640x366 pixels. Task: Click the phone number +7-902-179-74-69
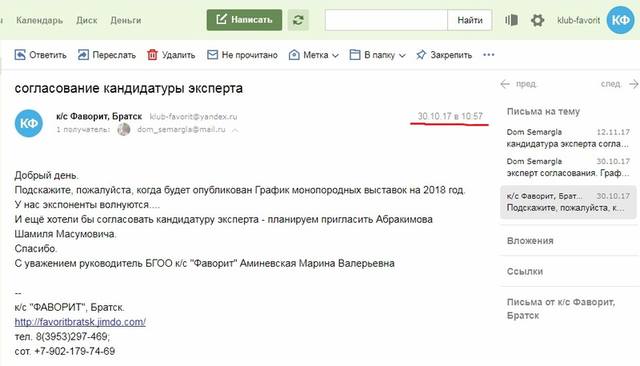(75, 351)
